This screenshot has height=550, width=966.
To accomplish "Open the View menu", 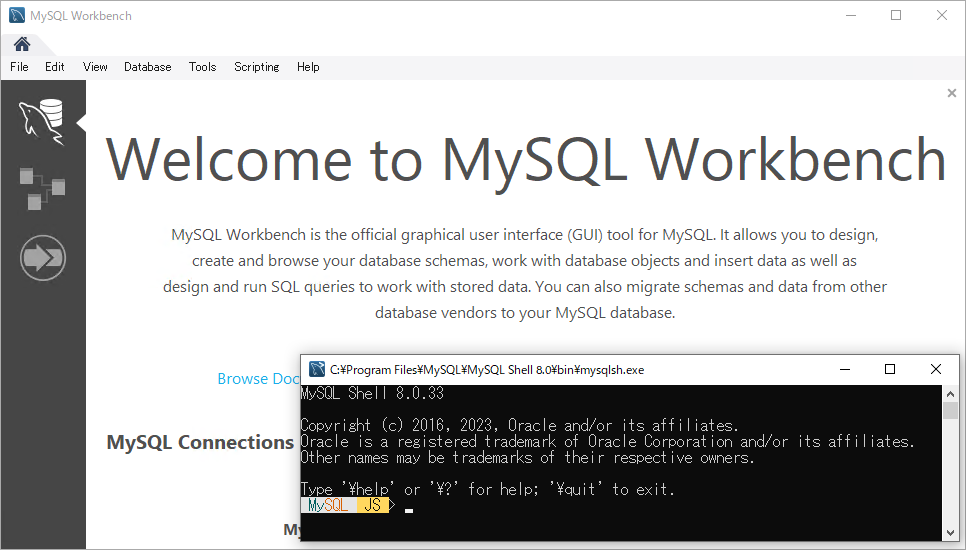I will [95, 67].
